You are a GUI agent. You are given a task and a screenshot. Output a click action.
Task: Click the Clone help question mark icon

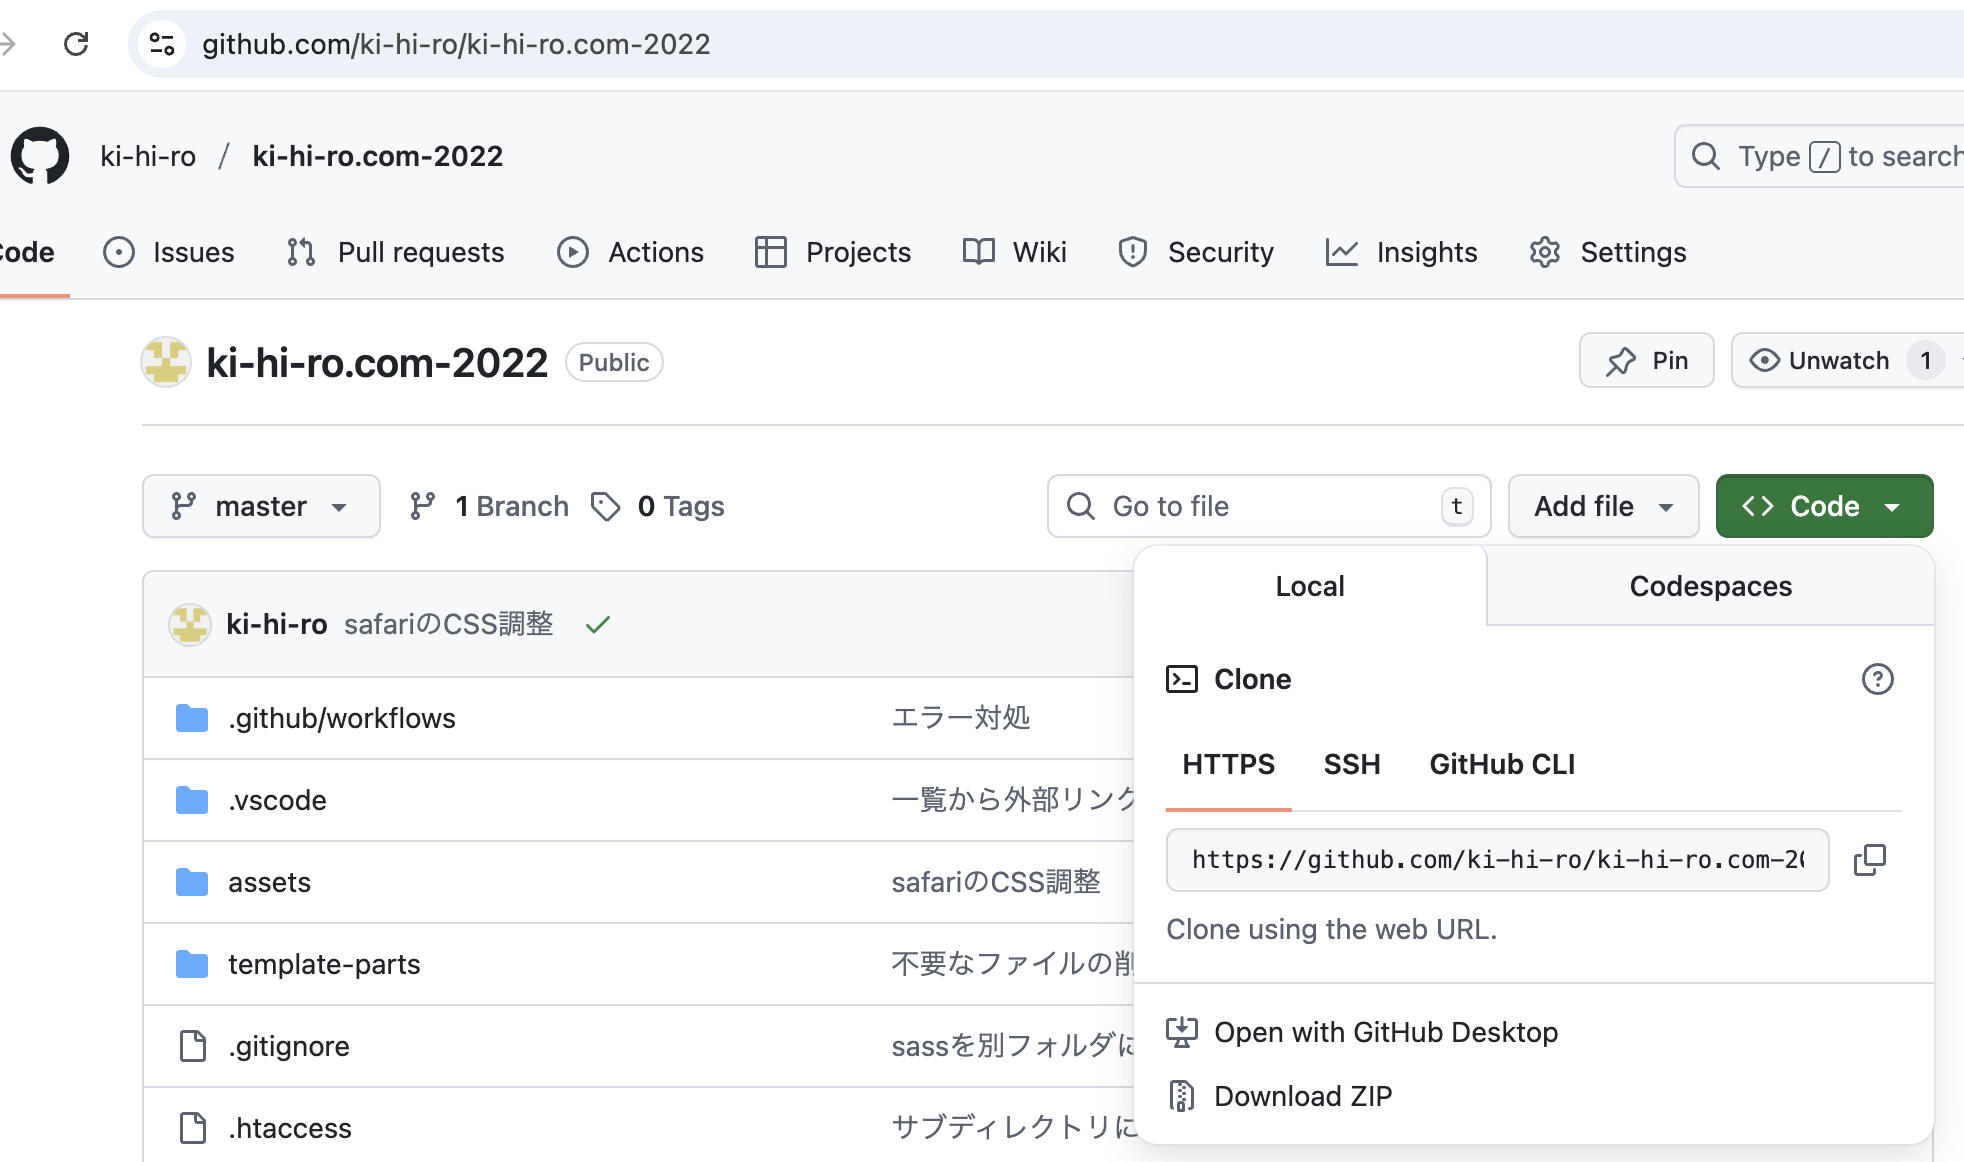coord(1878,679)
